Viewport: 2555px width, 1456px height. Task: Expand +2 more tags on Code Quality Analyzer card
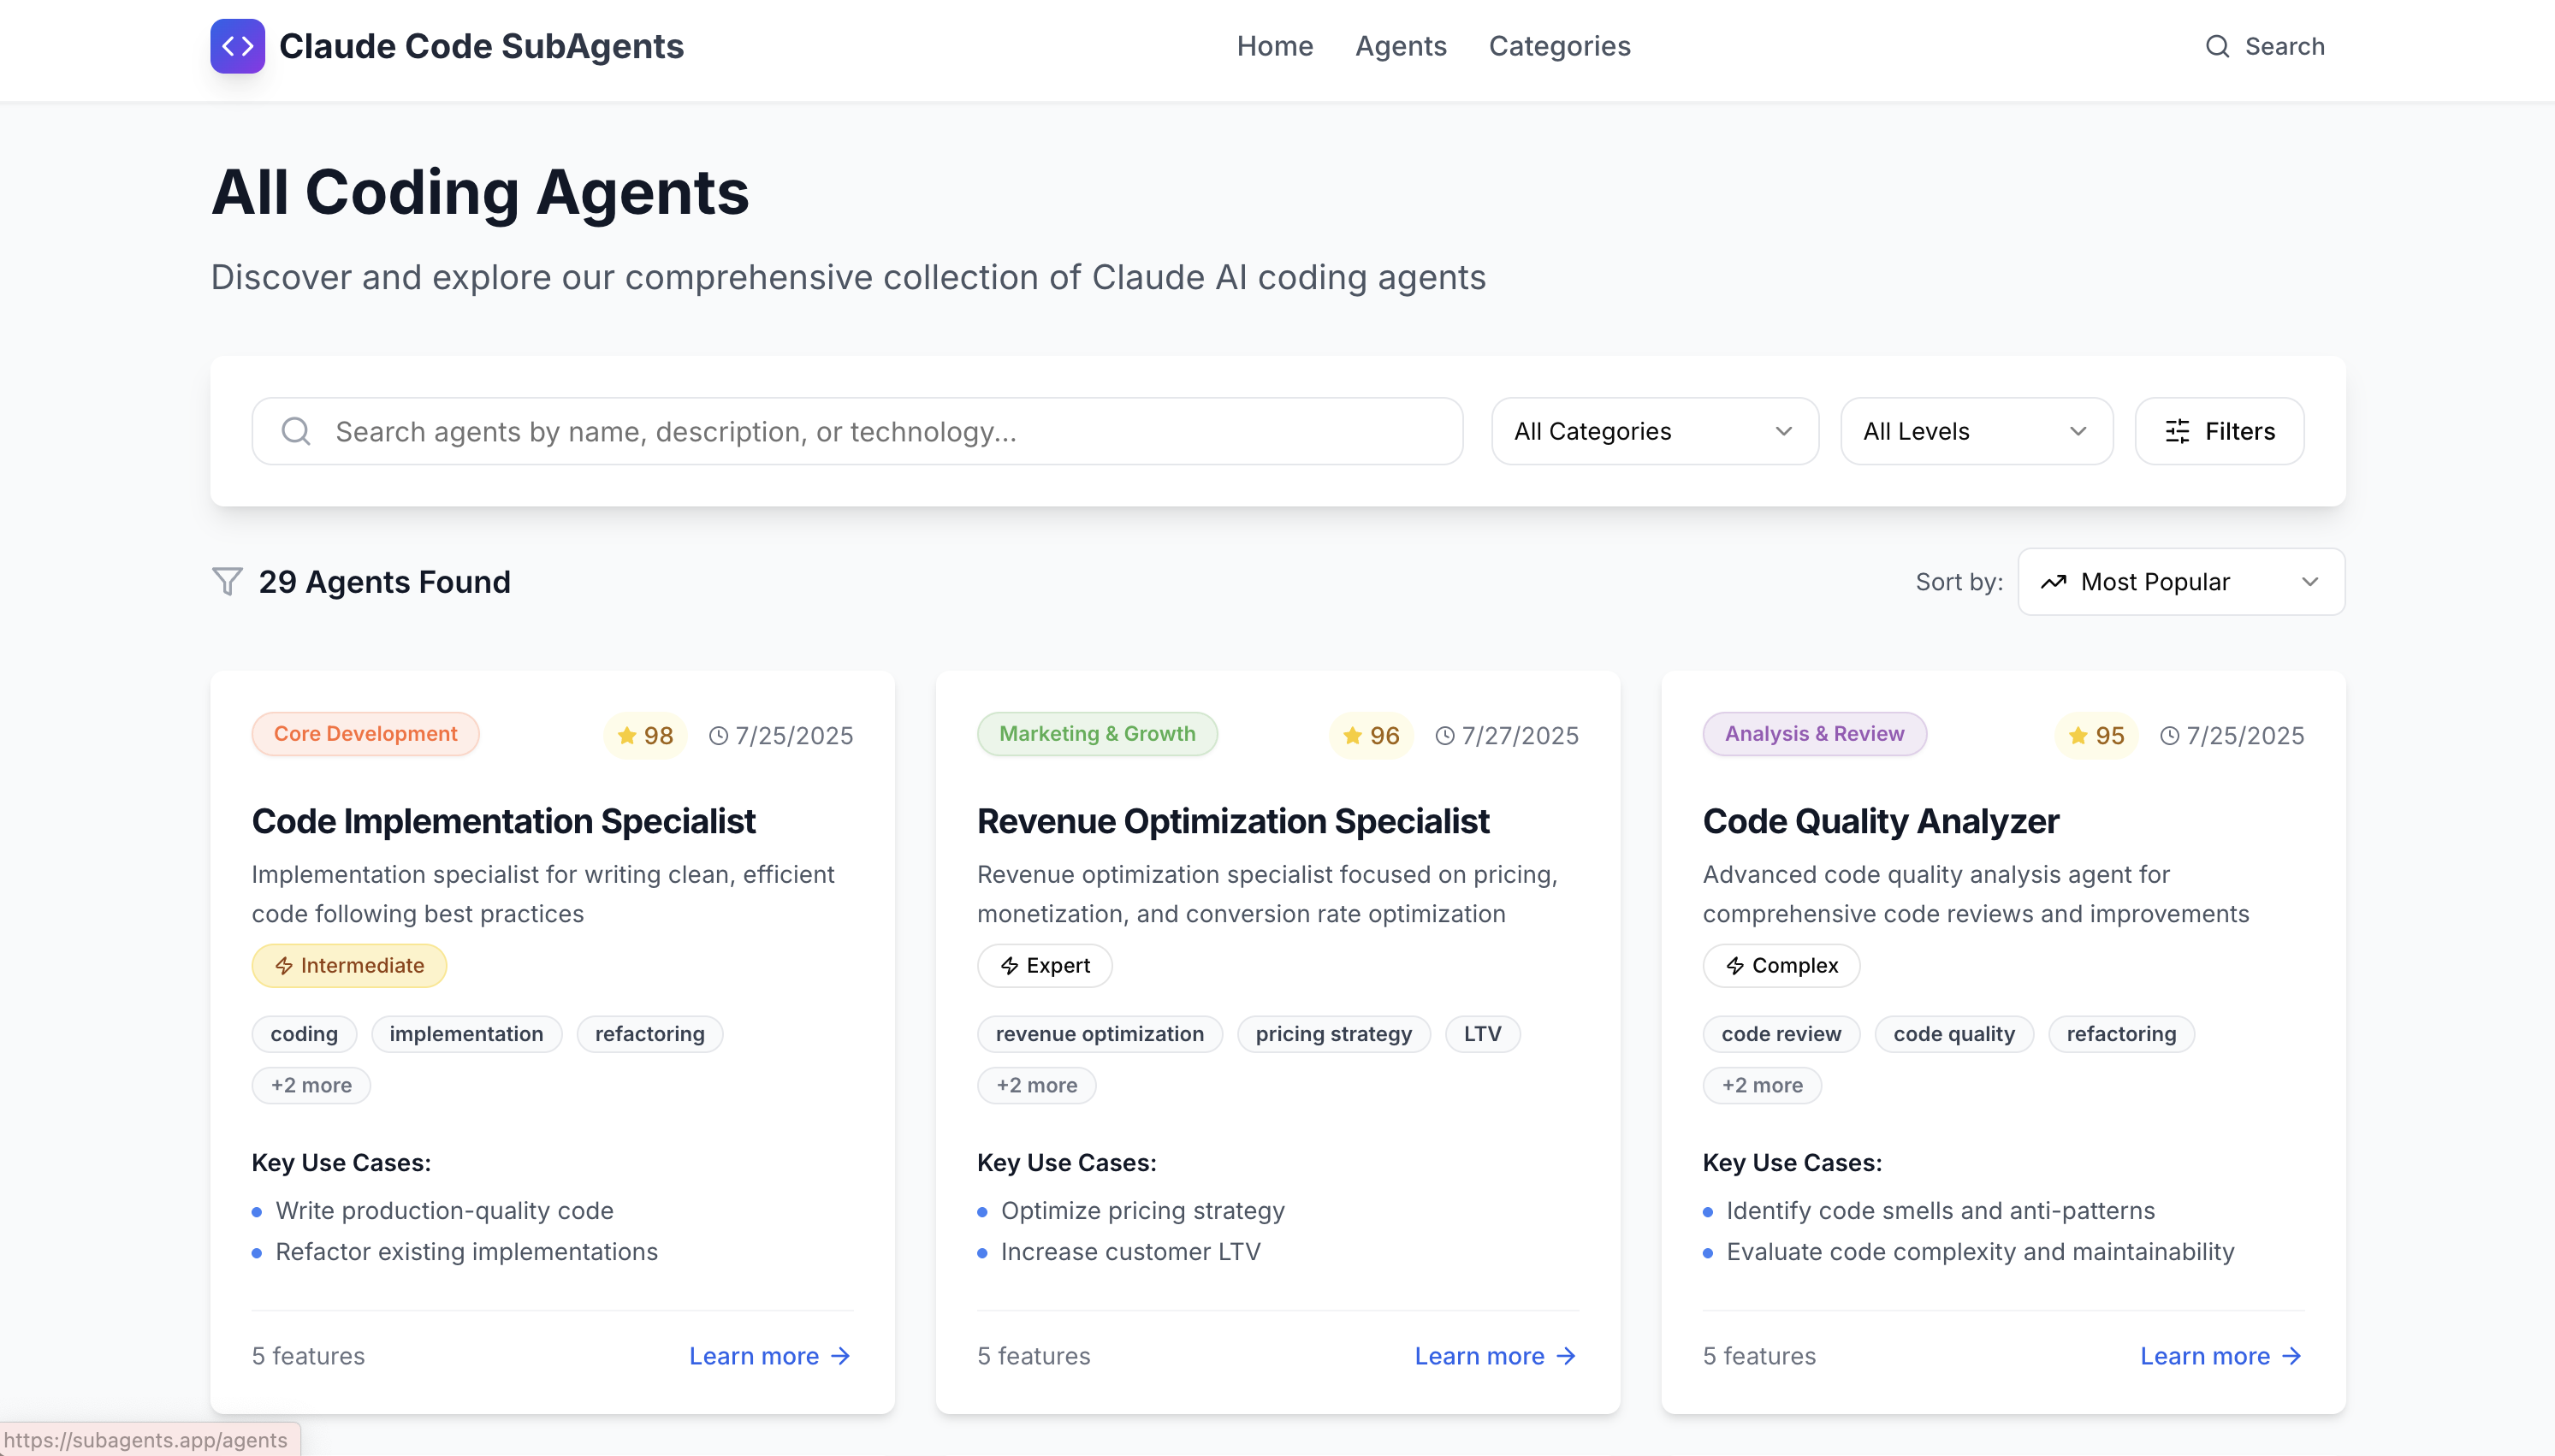point(1762,1085)
